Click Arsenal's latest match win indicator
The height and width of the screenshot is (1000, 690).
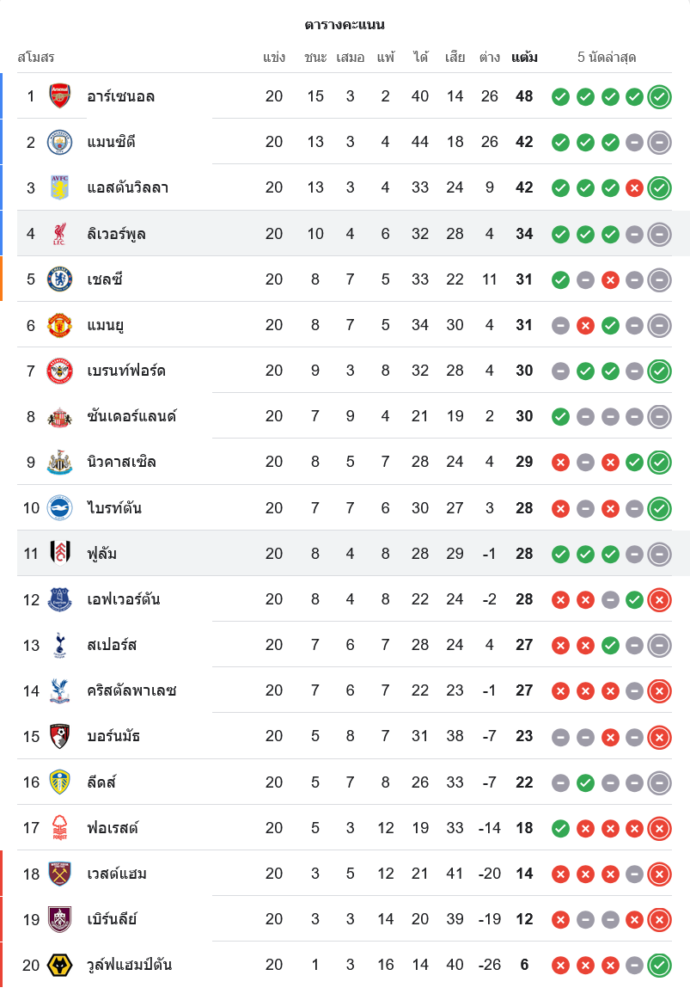click(659, 97)
